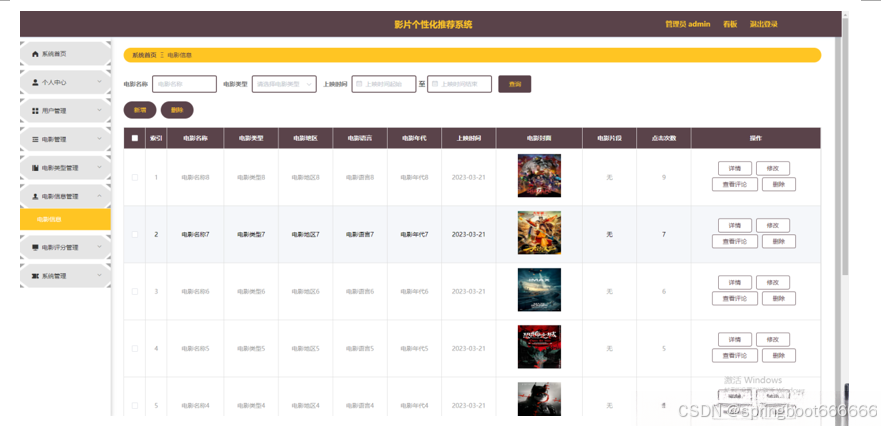
Task: Expand 电影类型管理 with its chevron arrow
Action: pos(99,167)
